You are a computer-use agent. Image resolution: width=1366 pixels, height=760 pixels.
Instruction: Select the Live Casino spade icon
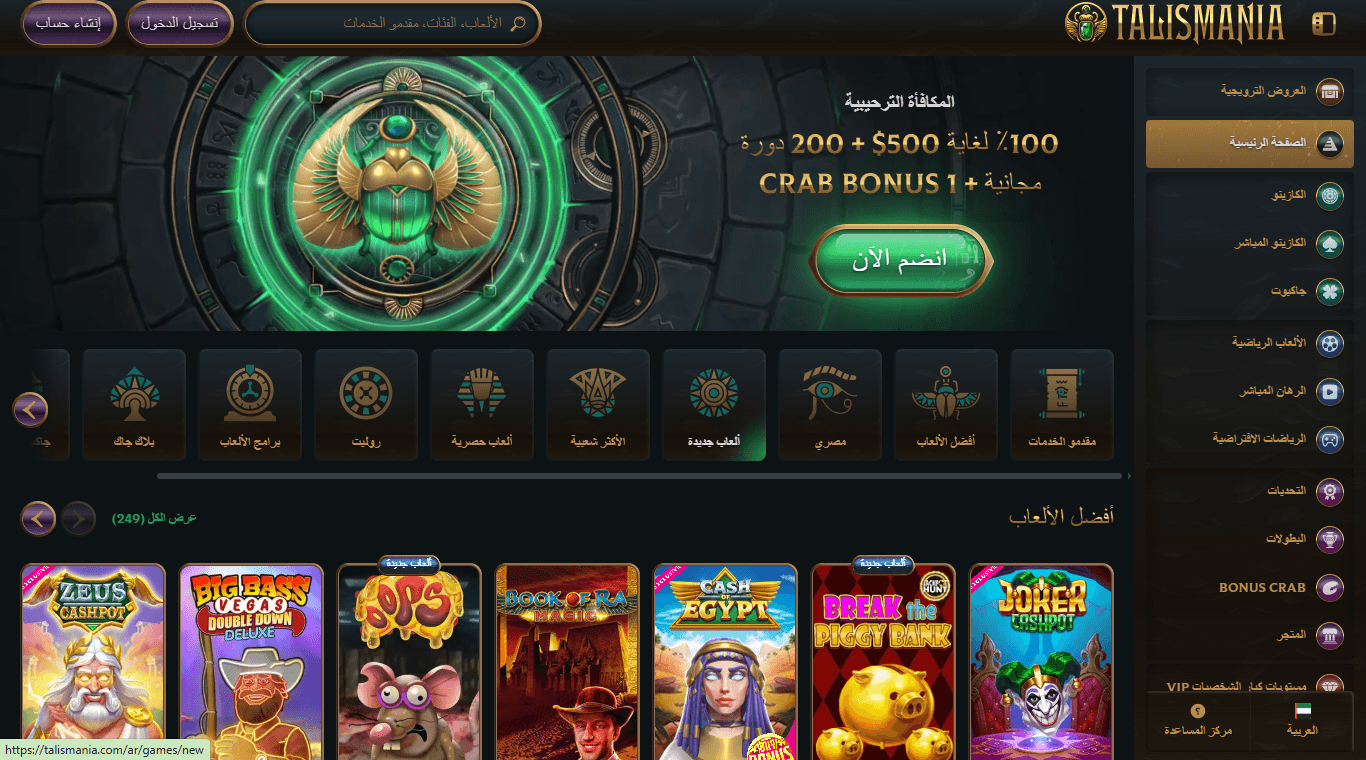coord(1329,244)
